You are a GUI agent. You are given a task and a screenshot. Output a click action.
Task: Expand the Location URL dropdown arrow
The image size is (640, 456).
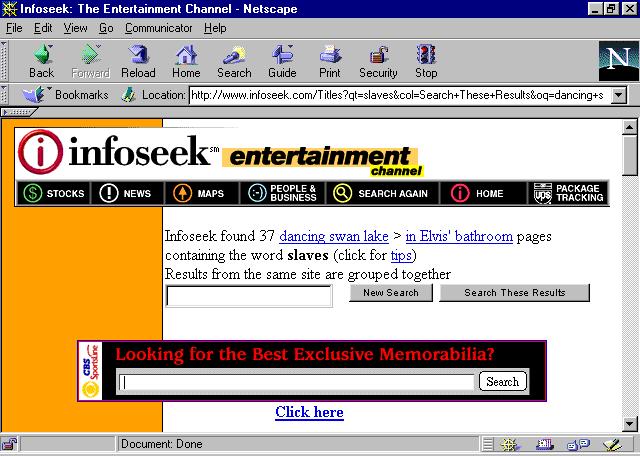point(618,95)
